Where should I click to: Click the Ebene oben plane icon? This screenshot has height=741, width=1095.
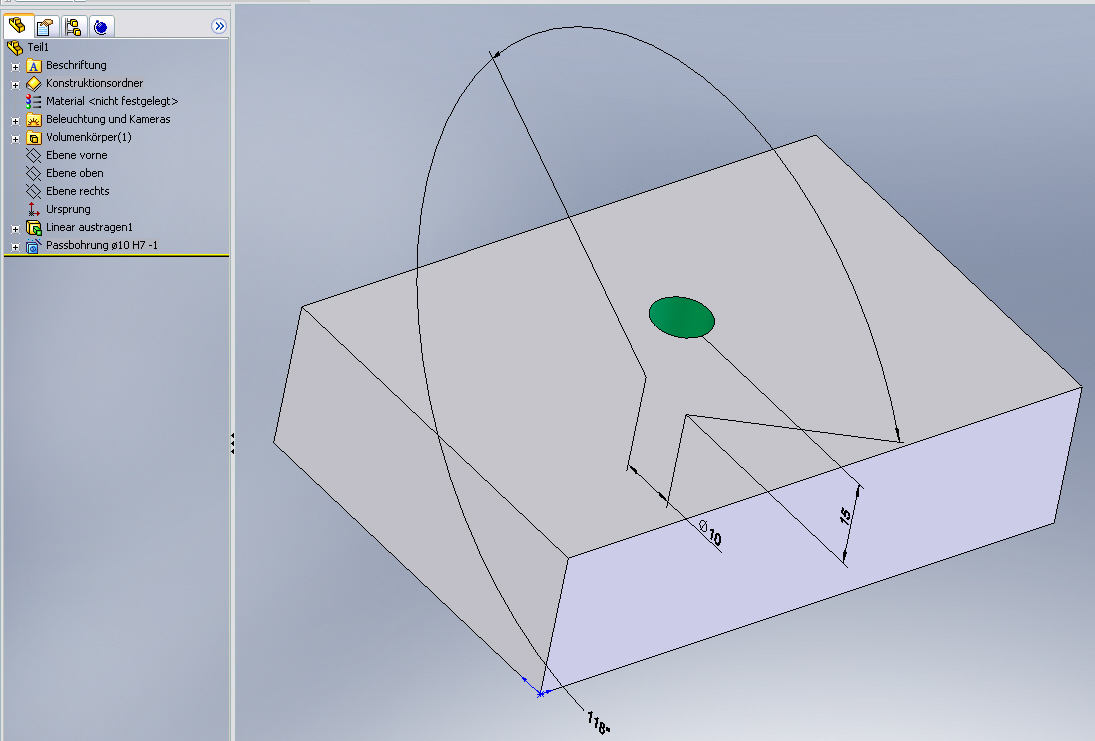coord(34,173)
